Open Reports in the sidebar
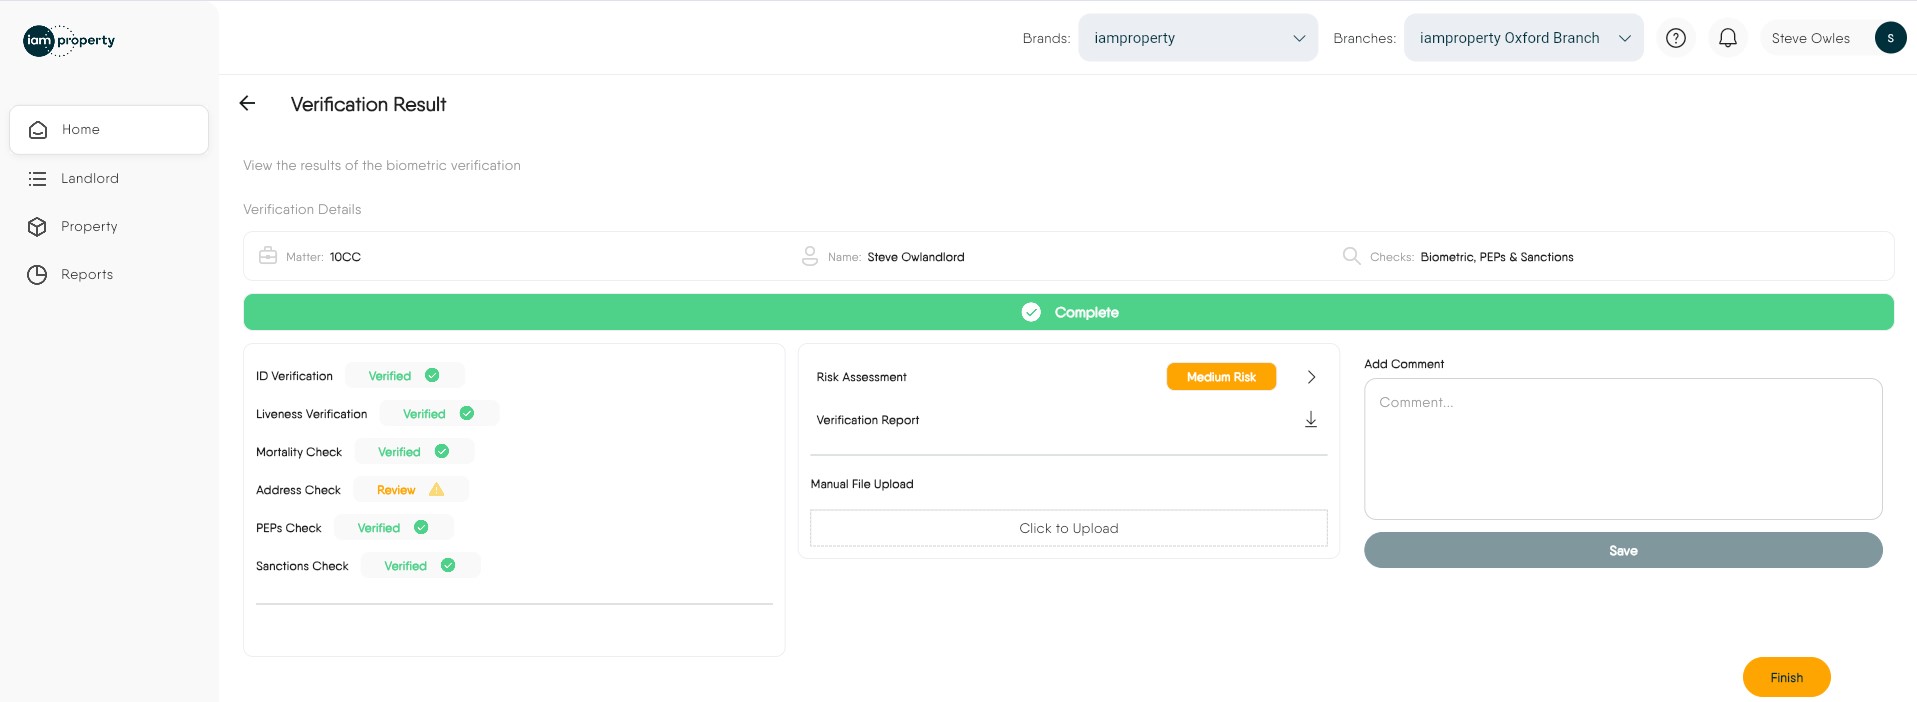Viewport: 1917px width, 702px height. tap(87, 274)
